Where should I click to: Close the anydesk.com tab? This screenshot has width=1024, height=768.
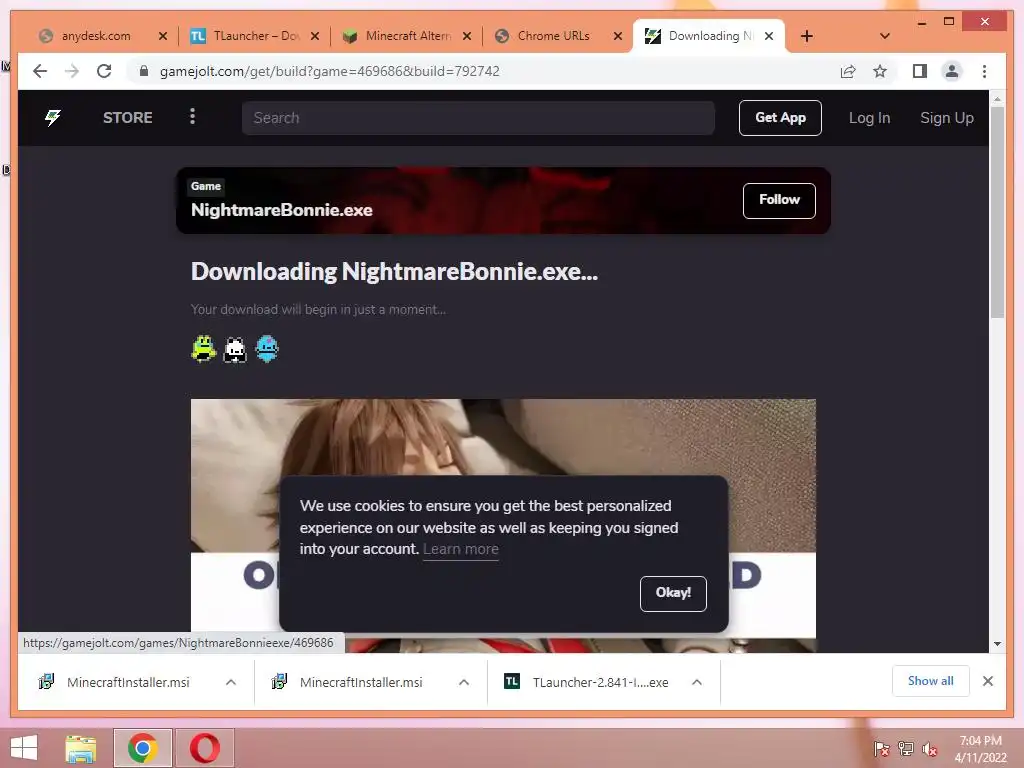pyautogui.click(x=163, y=36)
